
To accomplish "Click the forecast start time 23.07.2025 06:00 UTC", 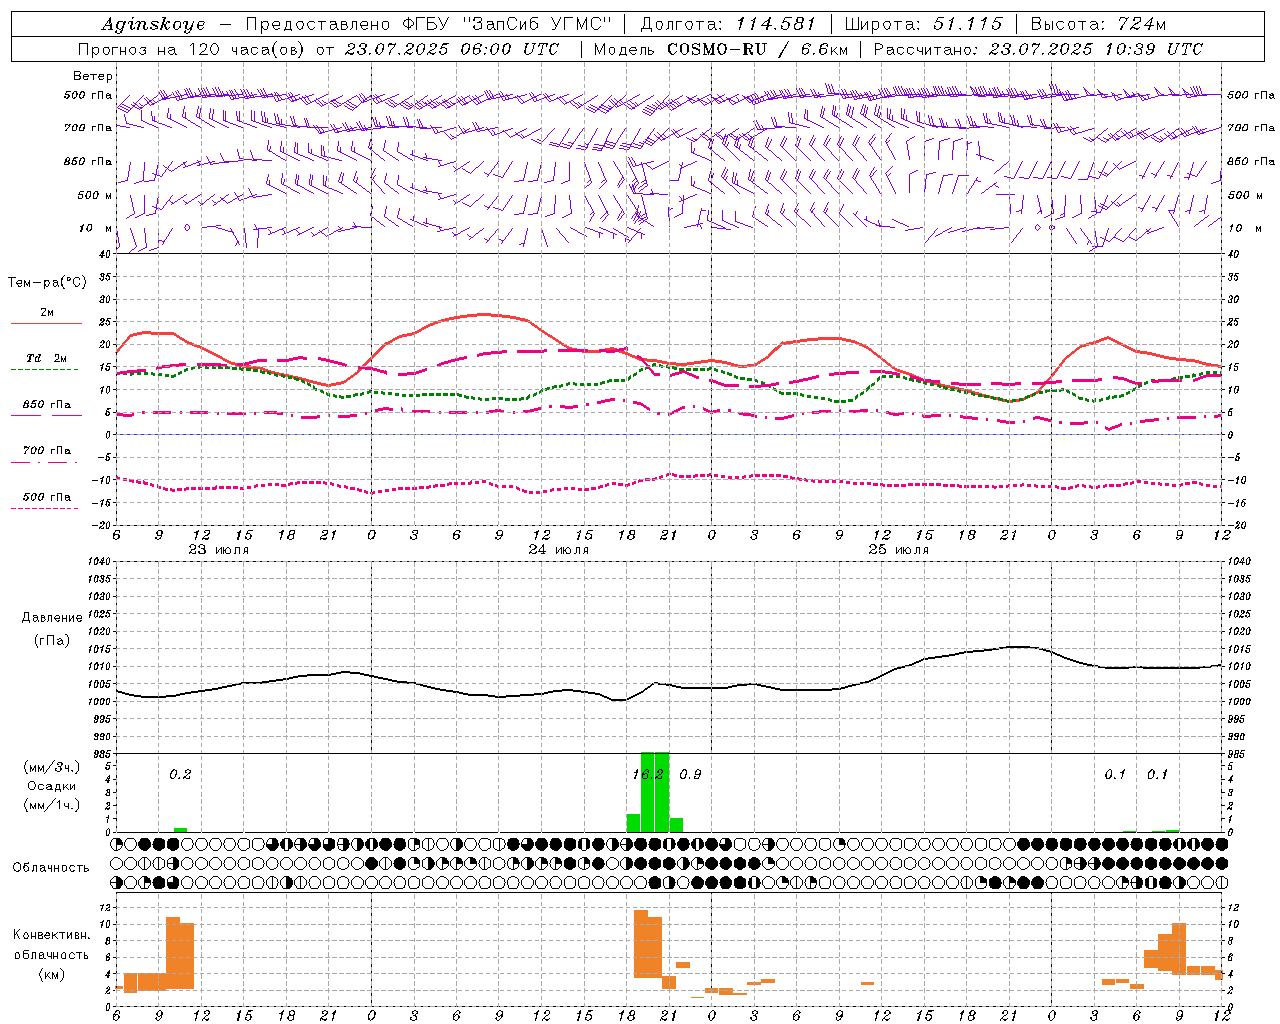I will coord(451,49).
